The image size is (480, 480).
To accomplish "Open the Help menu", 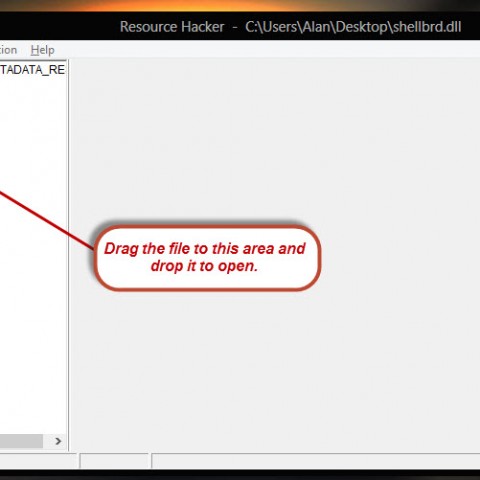I will pyautogui.click(x=42, y=50).
